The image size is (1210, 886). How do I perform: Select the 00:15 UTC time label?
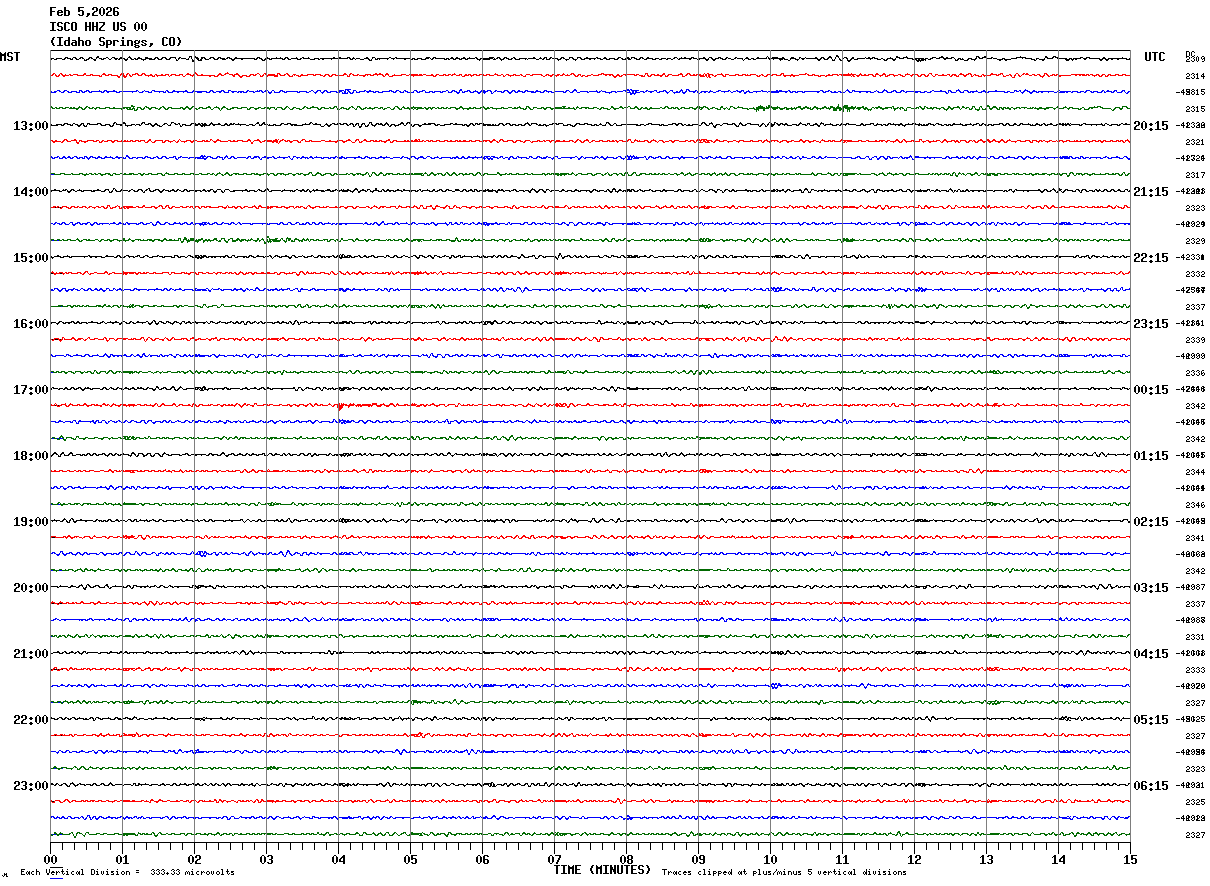pyautogui.click(x=1150, y=390)
